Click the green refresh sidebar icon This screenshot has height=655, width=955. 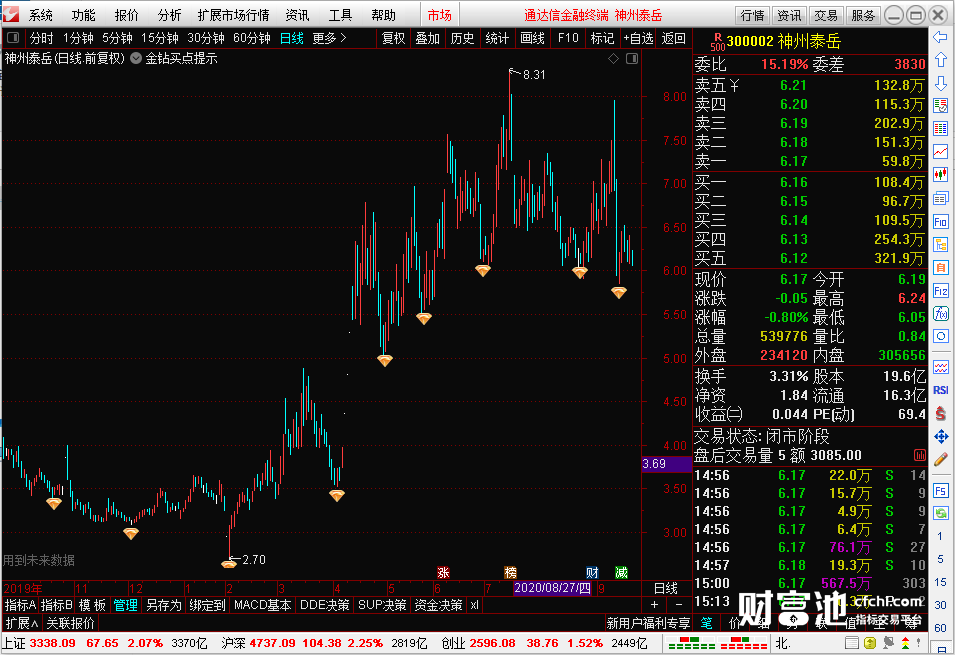pos(940,513)
